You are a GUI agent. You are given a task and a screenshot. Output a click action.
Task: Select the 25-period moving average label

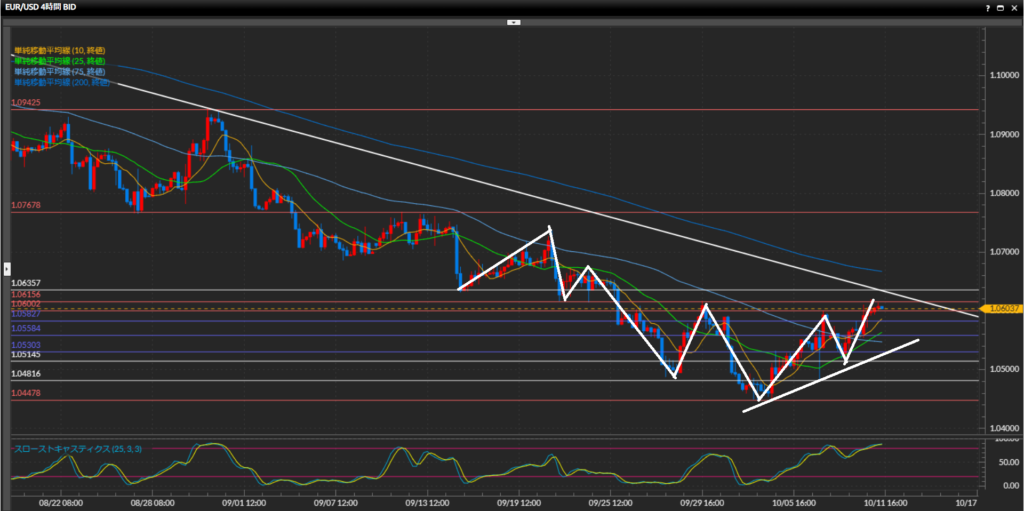point(59,61)
